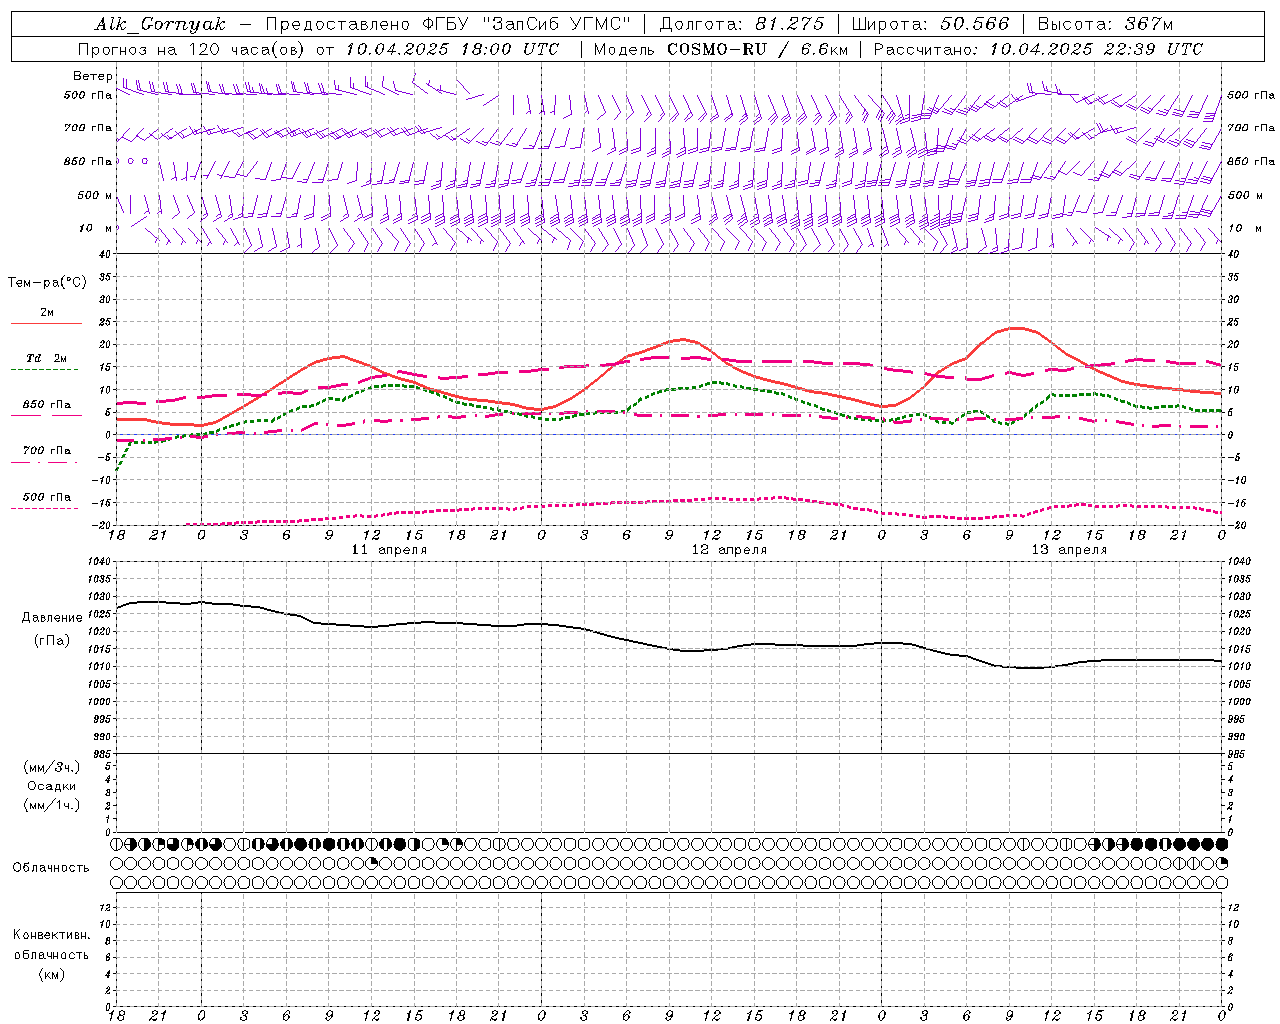Click 40 on left temperature axis
This screenshot has height=1024, width=1280.
point(104,254)
